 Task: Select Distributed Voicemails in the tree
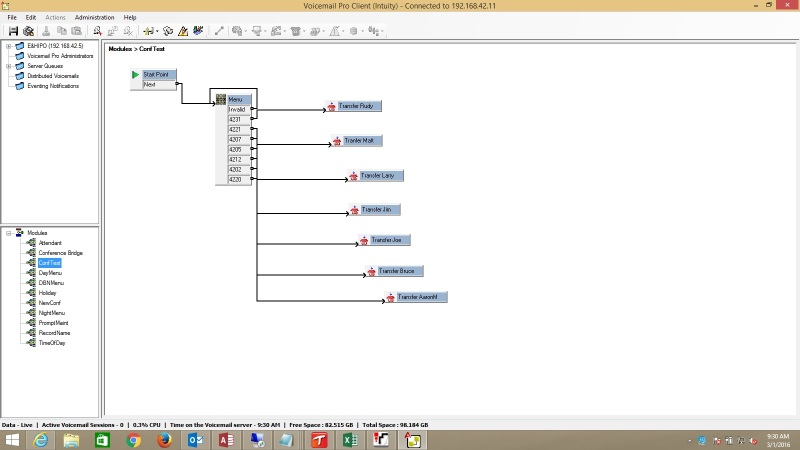click(53, 76)
